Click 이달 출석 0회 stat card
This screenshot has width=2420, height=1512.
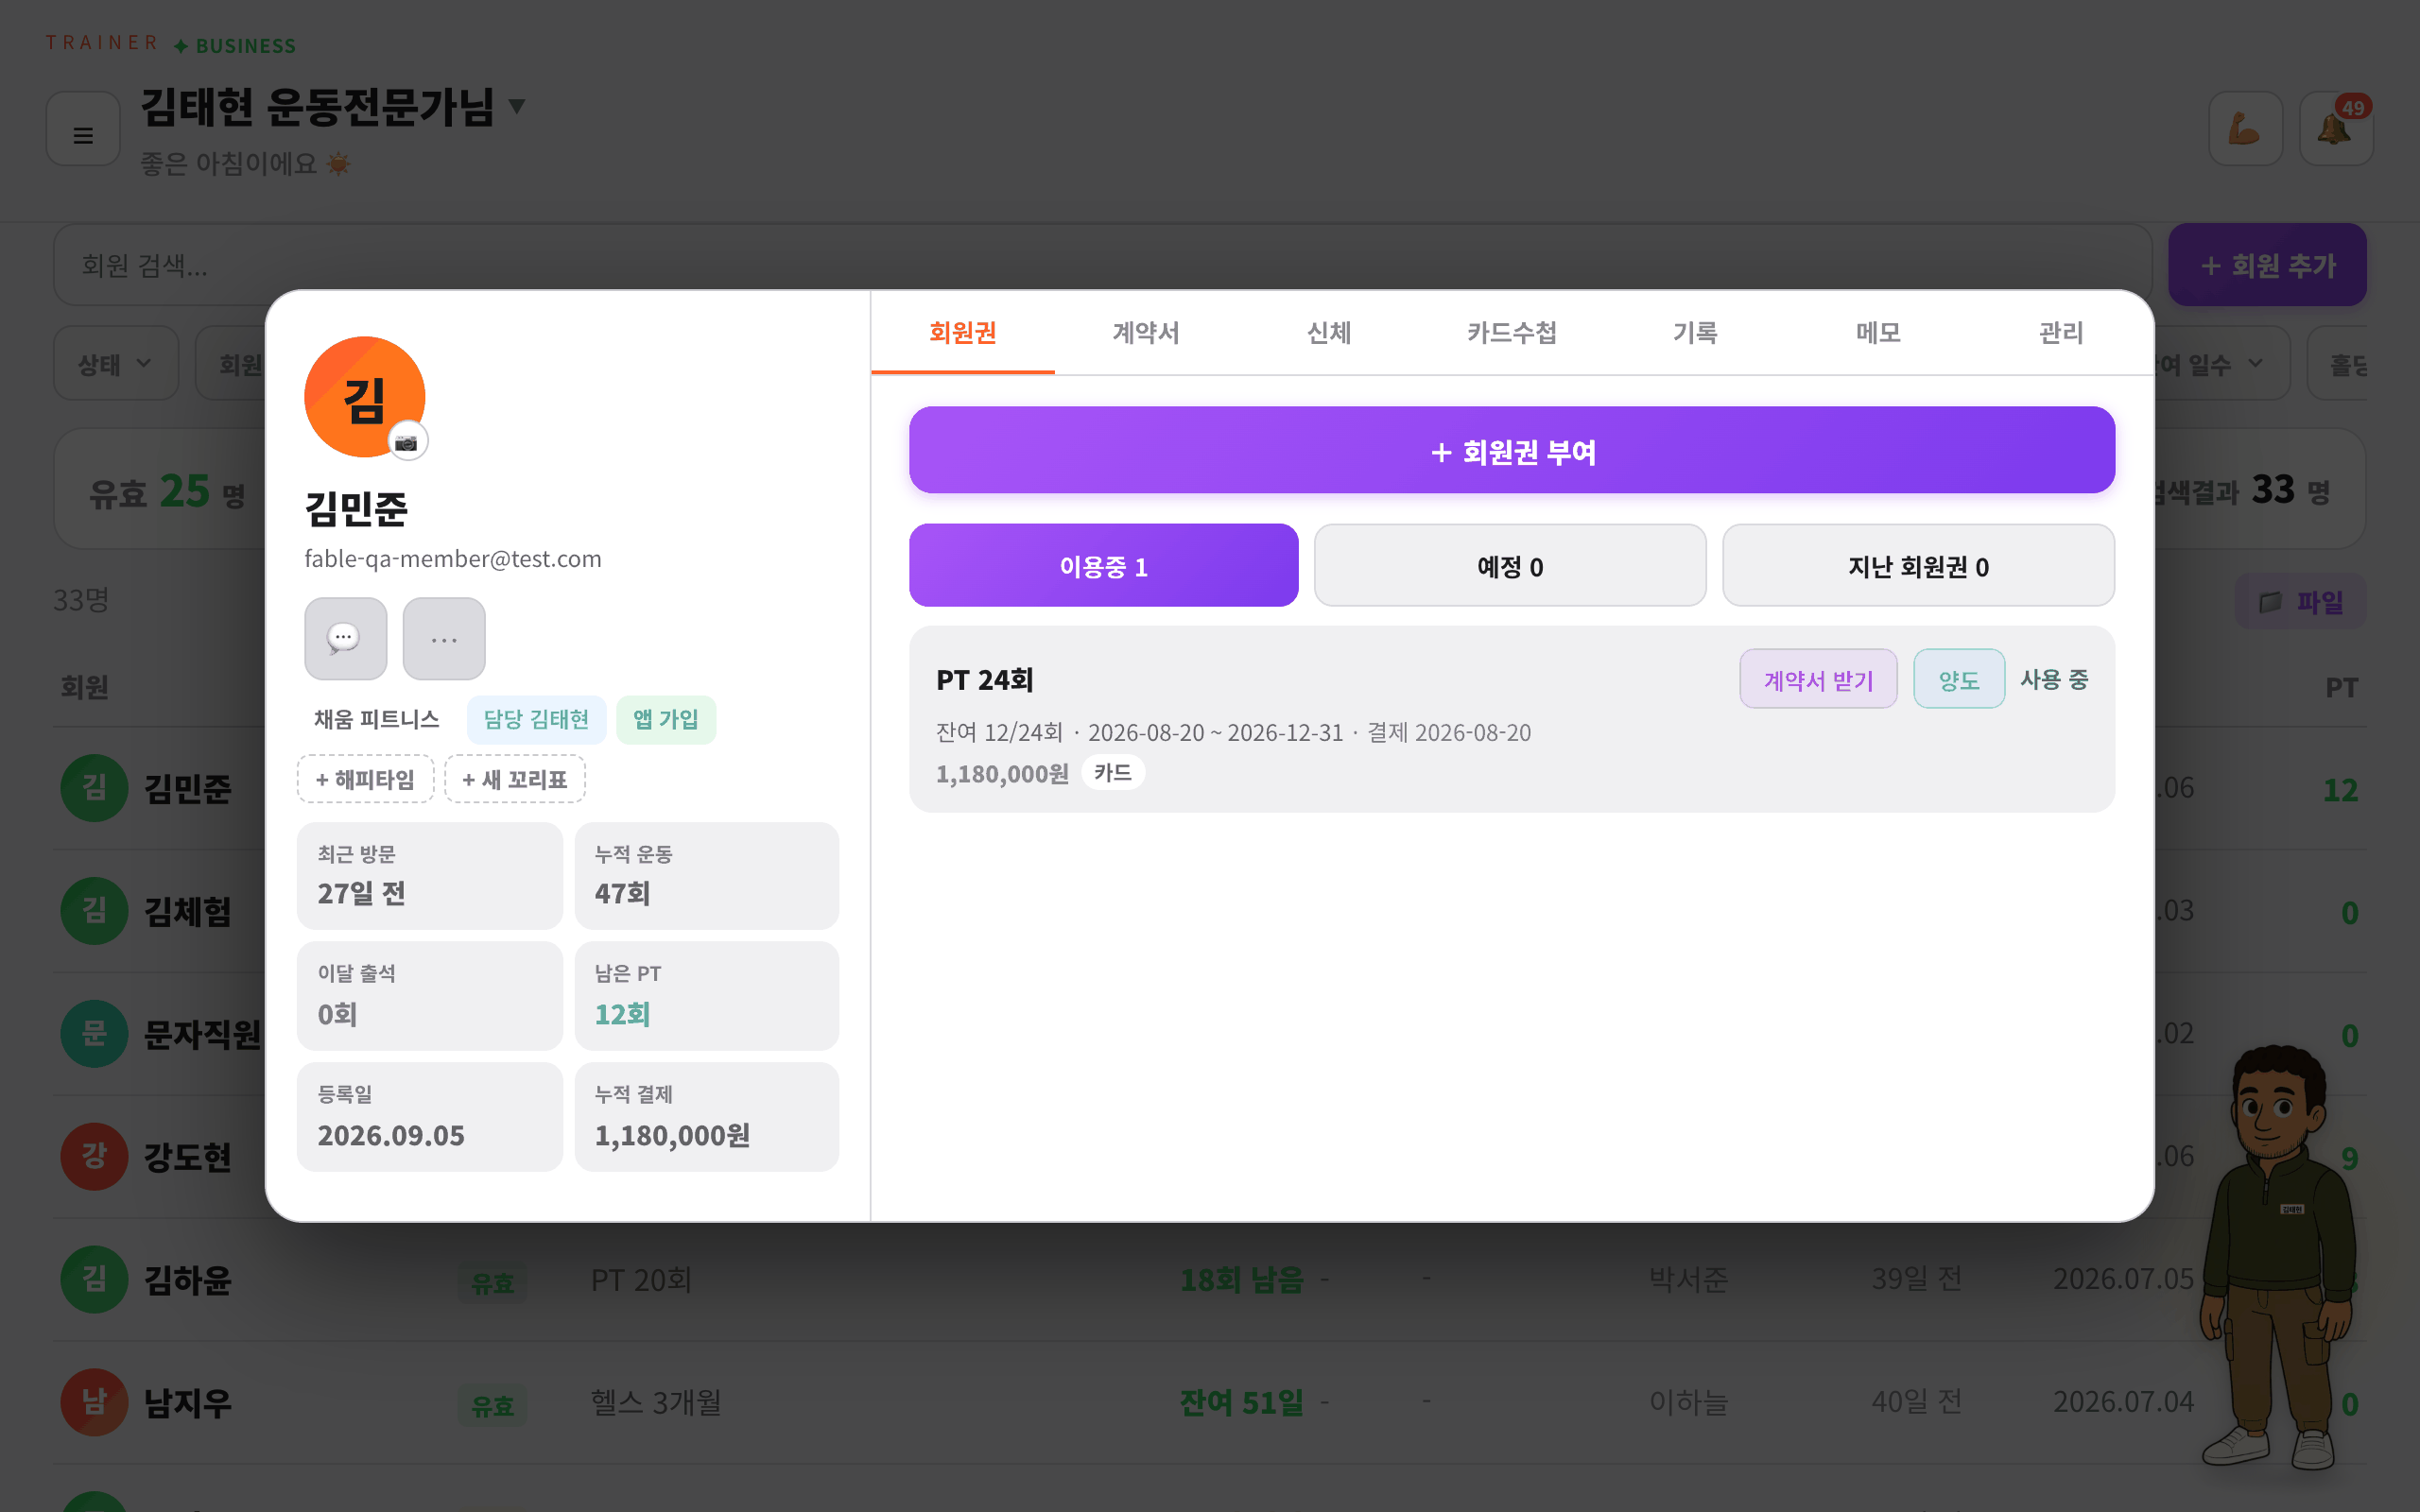tap(430, 996)
